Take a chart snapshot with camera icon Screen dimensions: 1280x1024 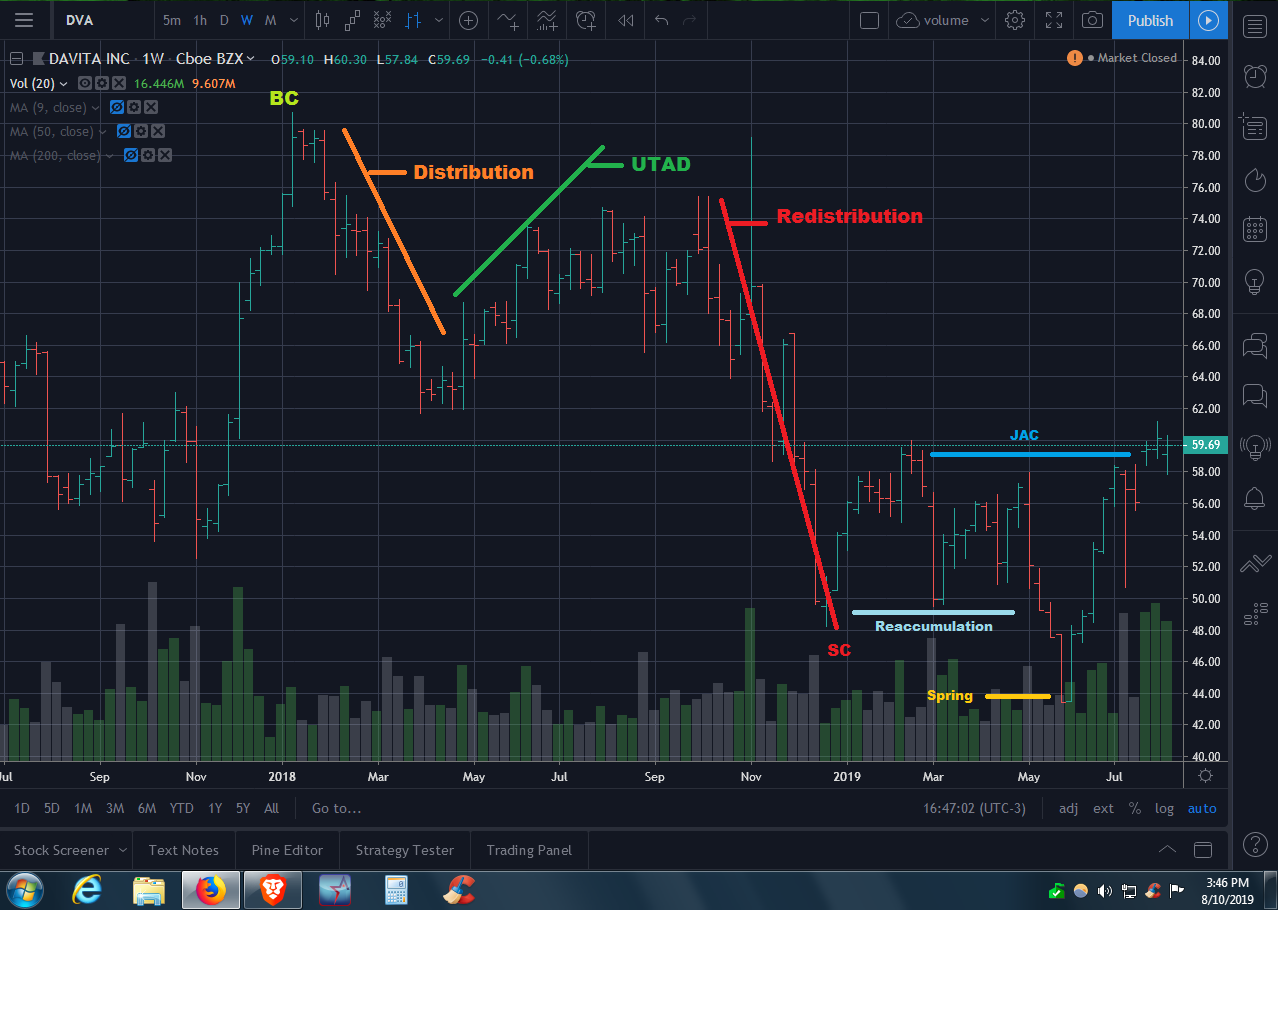pos(1093,20)
